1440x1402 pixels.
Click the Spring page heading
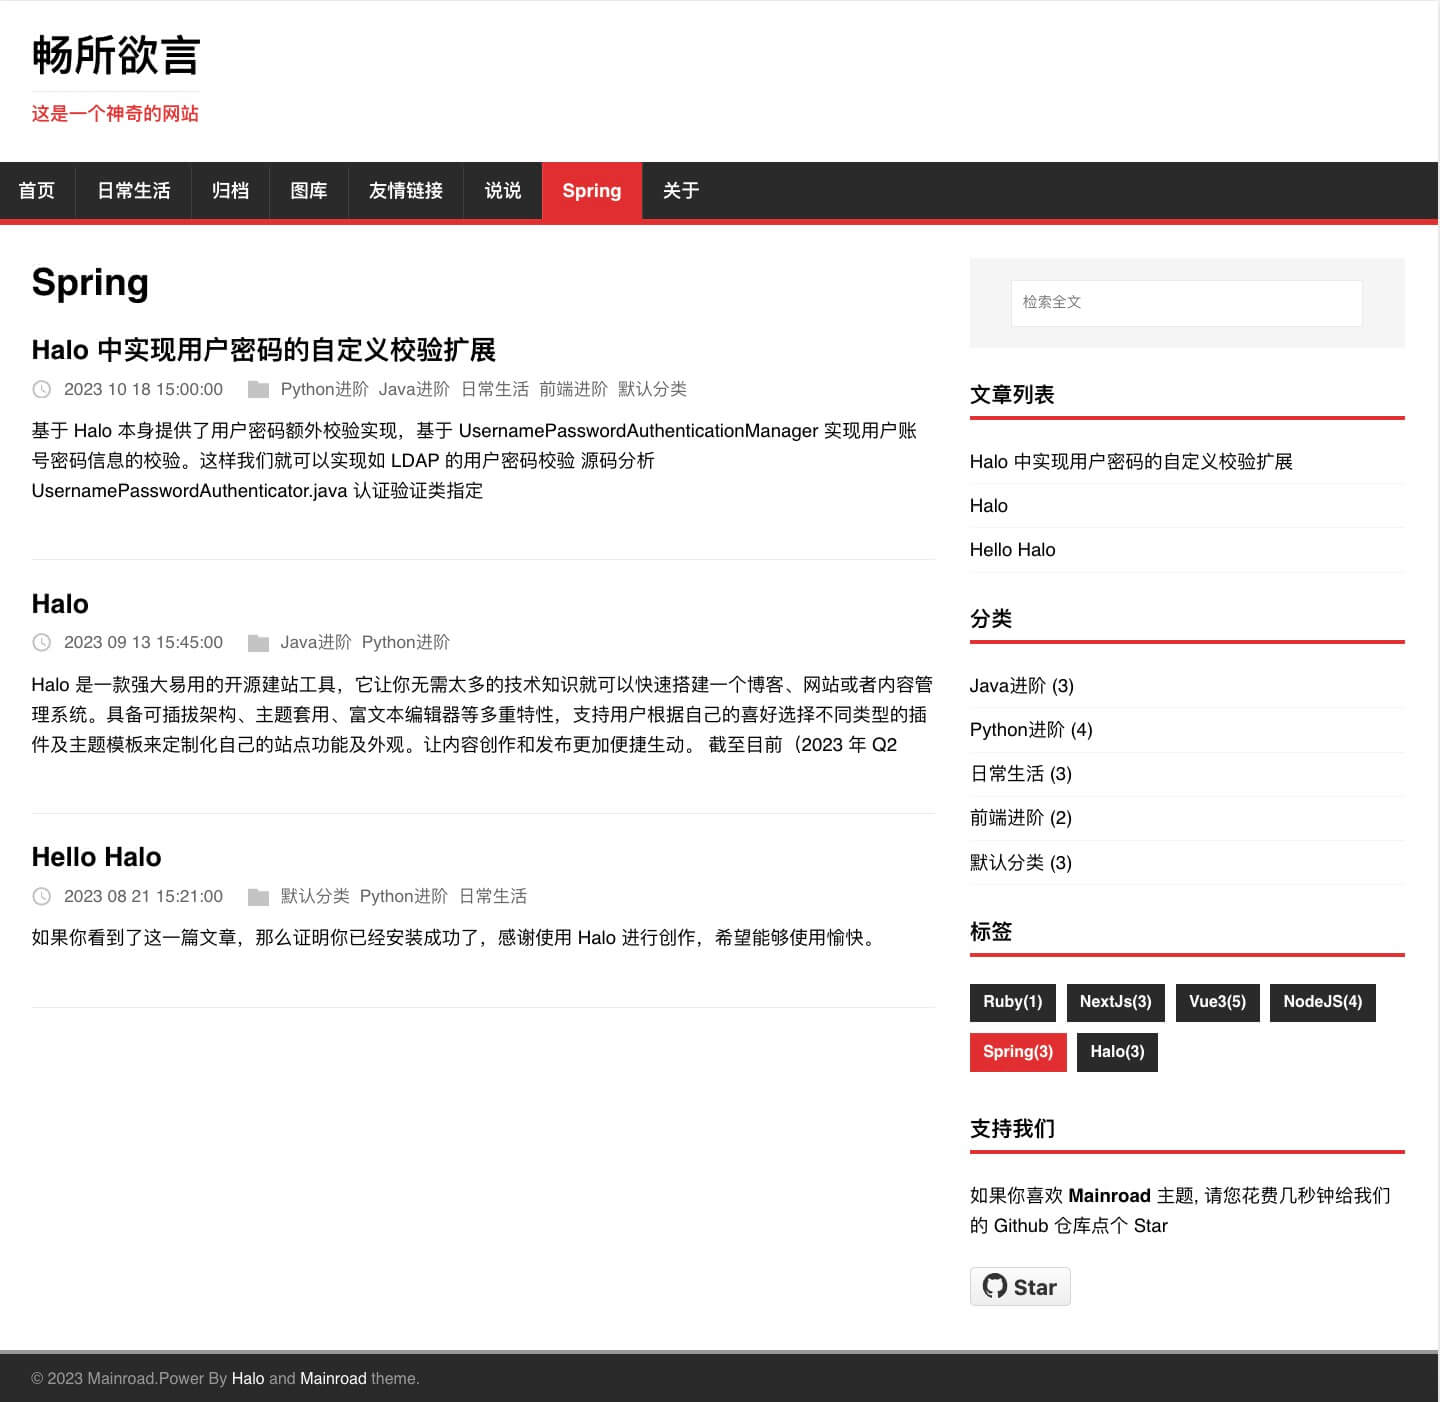90,283
